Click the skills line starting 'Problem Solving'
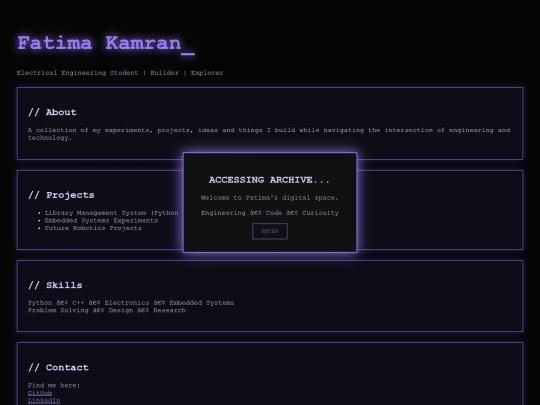Screen dimensions: 540x405 click(x=107, y=310)
